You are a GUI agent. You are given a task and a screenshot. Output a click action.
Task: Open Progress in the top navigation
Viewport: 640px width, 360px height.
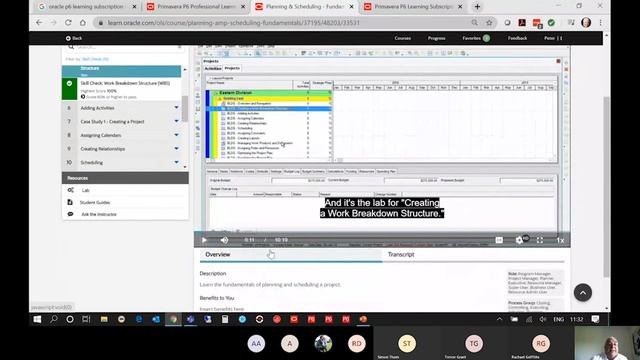pyautogui.click(x=436, y=38)
